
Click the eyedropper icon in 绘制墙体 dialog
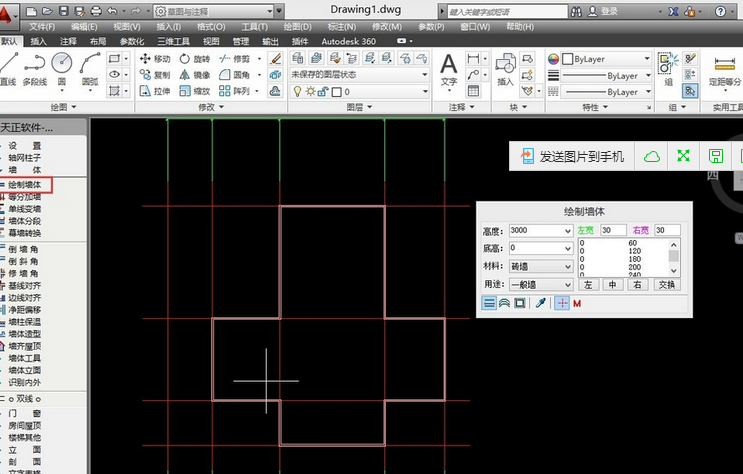pos(541,303)
